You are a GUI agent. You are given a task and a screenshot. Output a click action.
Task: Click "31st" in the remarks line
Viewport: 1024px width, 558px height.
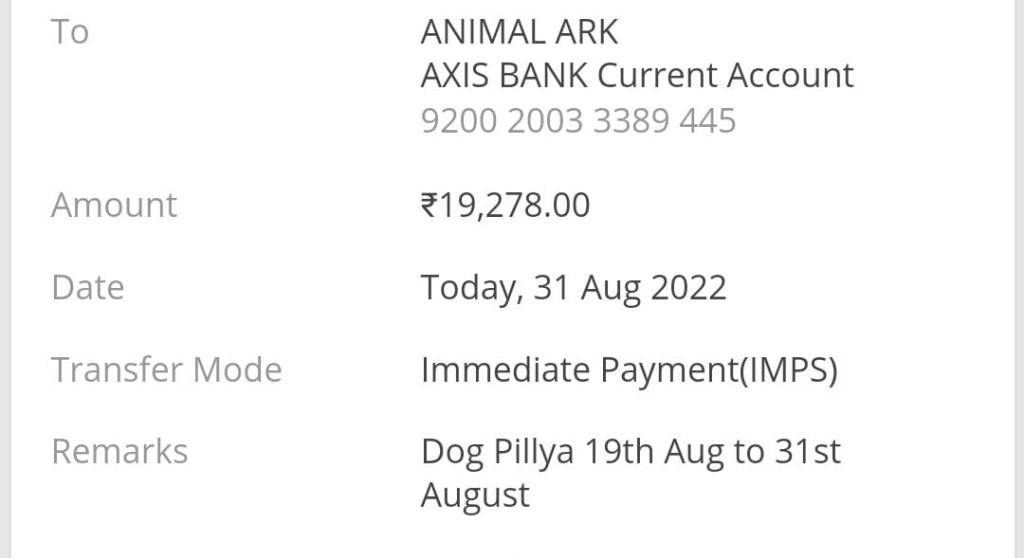808,452
